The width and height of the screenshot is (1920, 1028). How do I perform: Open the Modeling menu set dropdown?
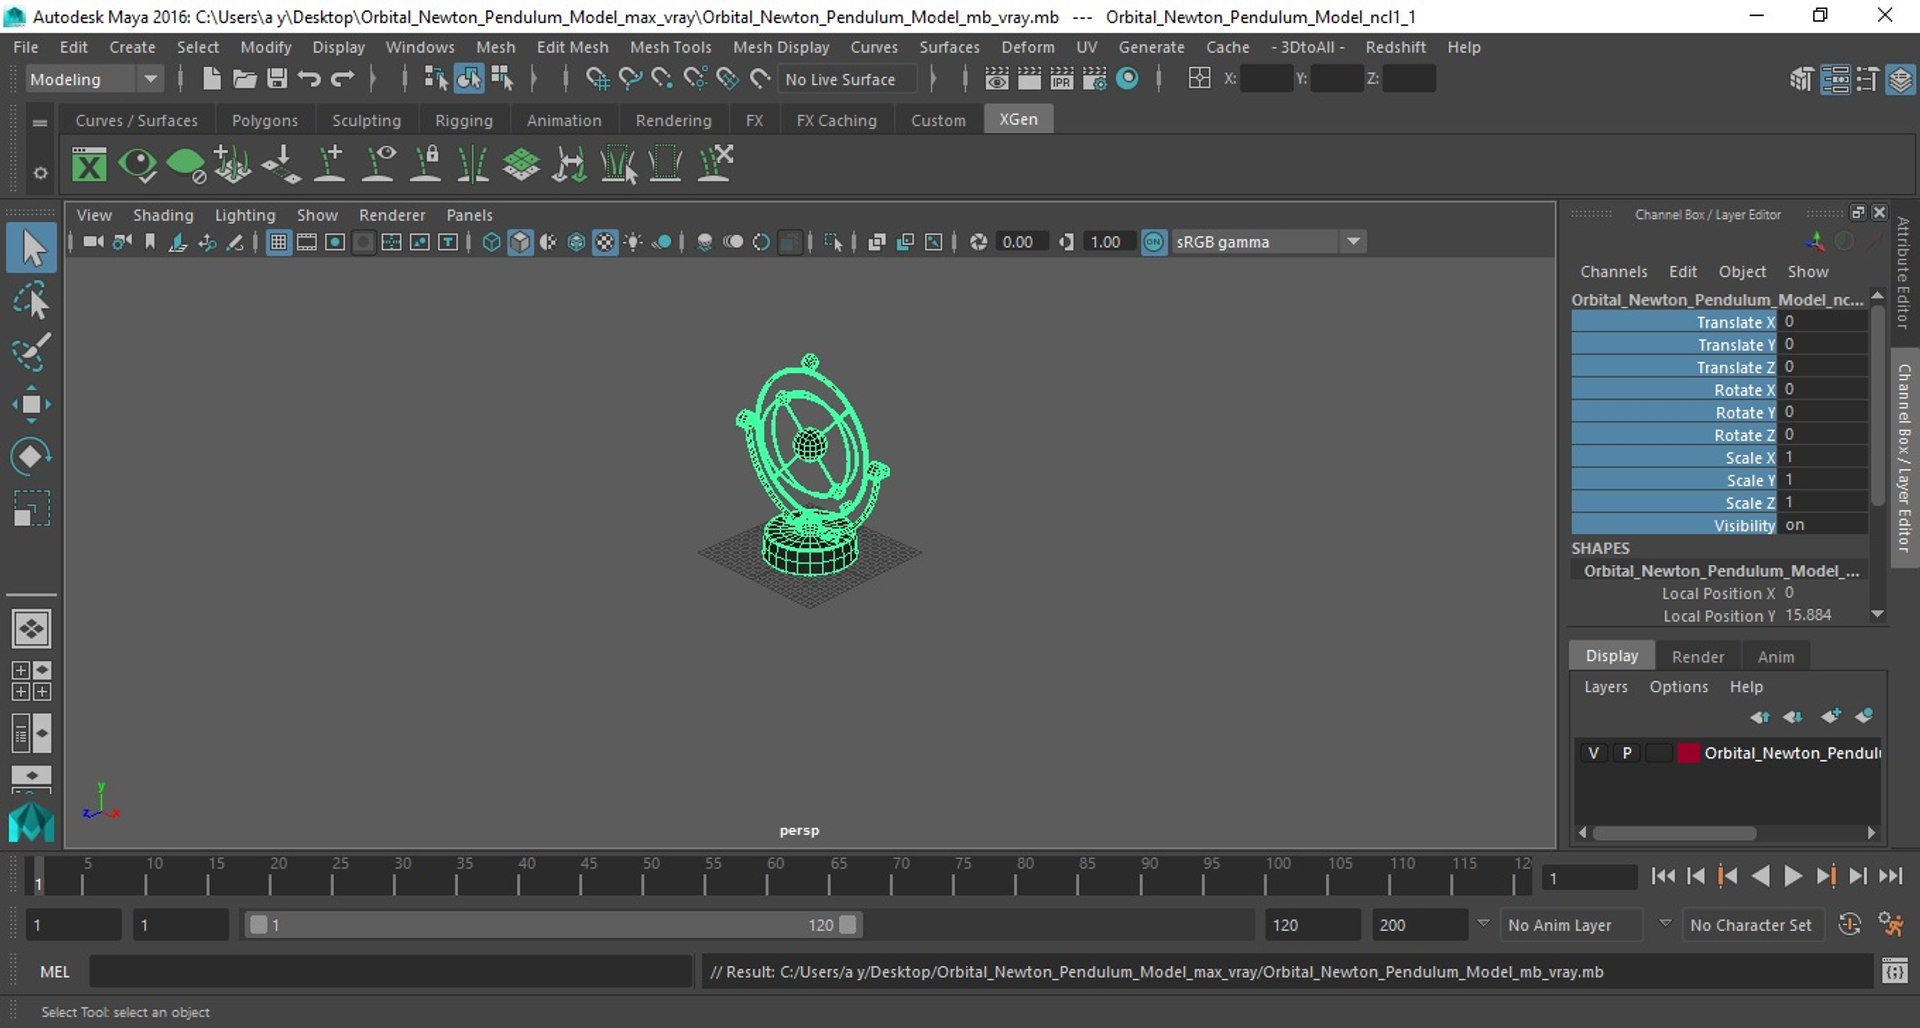(93, 79)
